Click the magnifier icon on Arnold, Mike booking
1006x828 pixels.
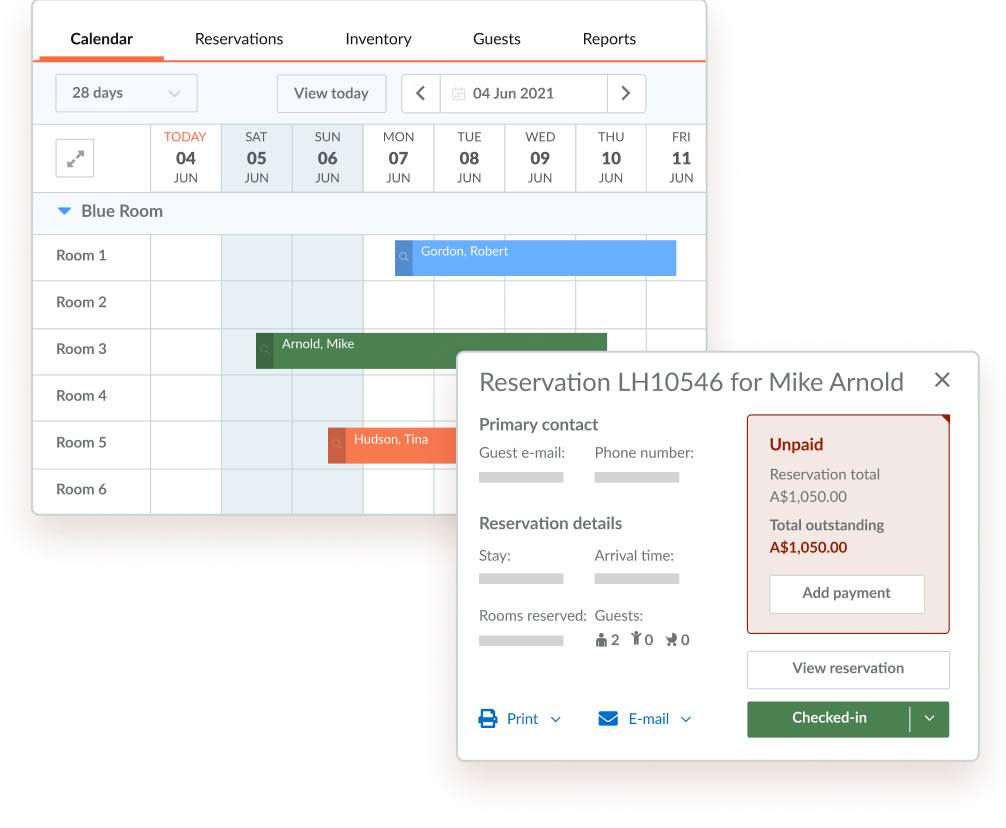point(265,351)
